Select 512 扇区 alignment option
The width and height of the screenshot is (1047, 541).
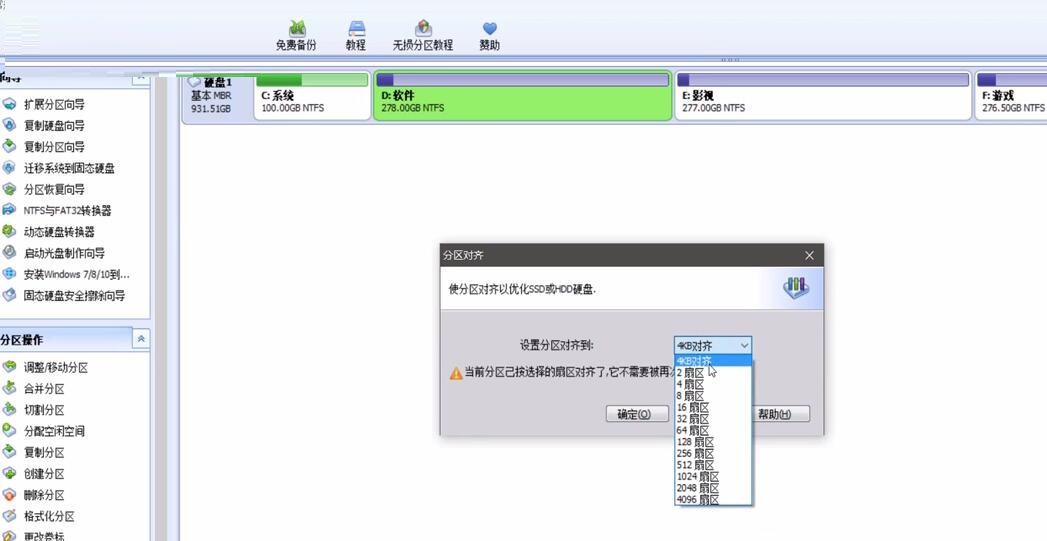pos(713,464)
